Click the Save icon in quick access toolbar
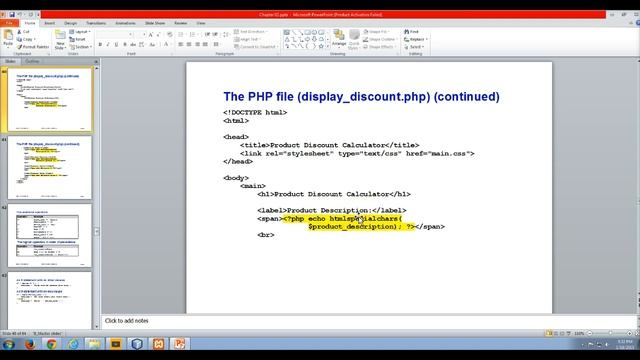640x360 pixels. 12,15
